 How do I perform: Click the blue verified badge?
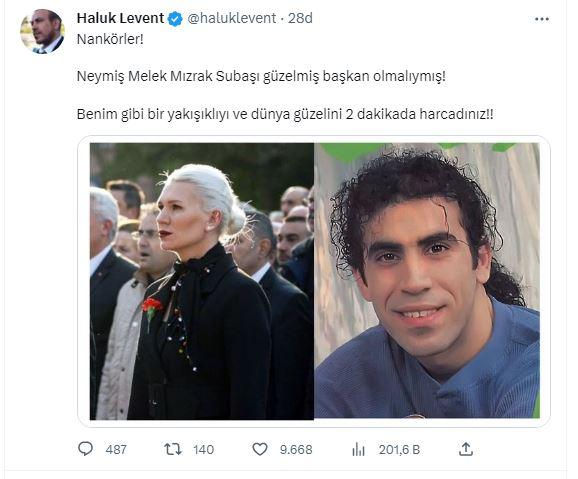coord(175,19)
